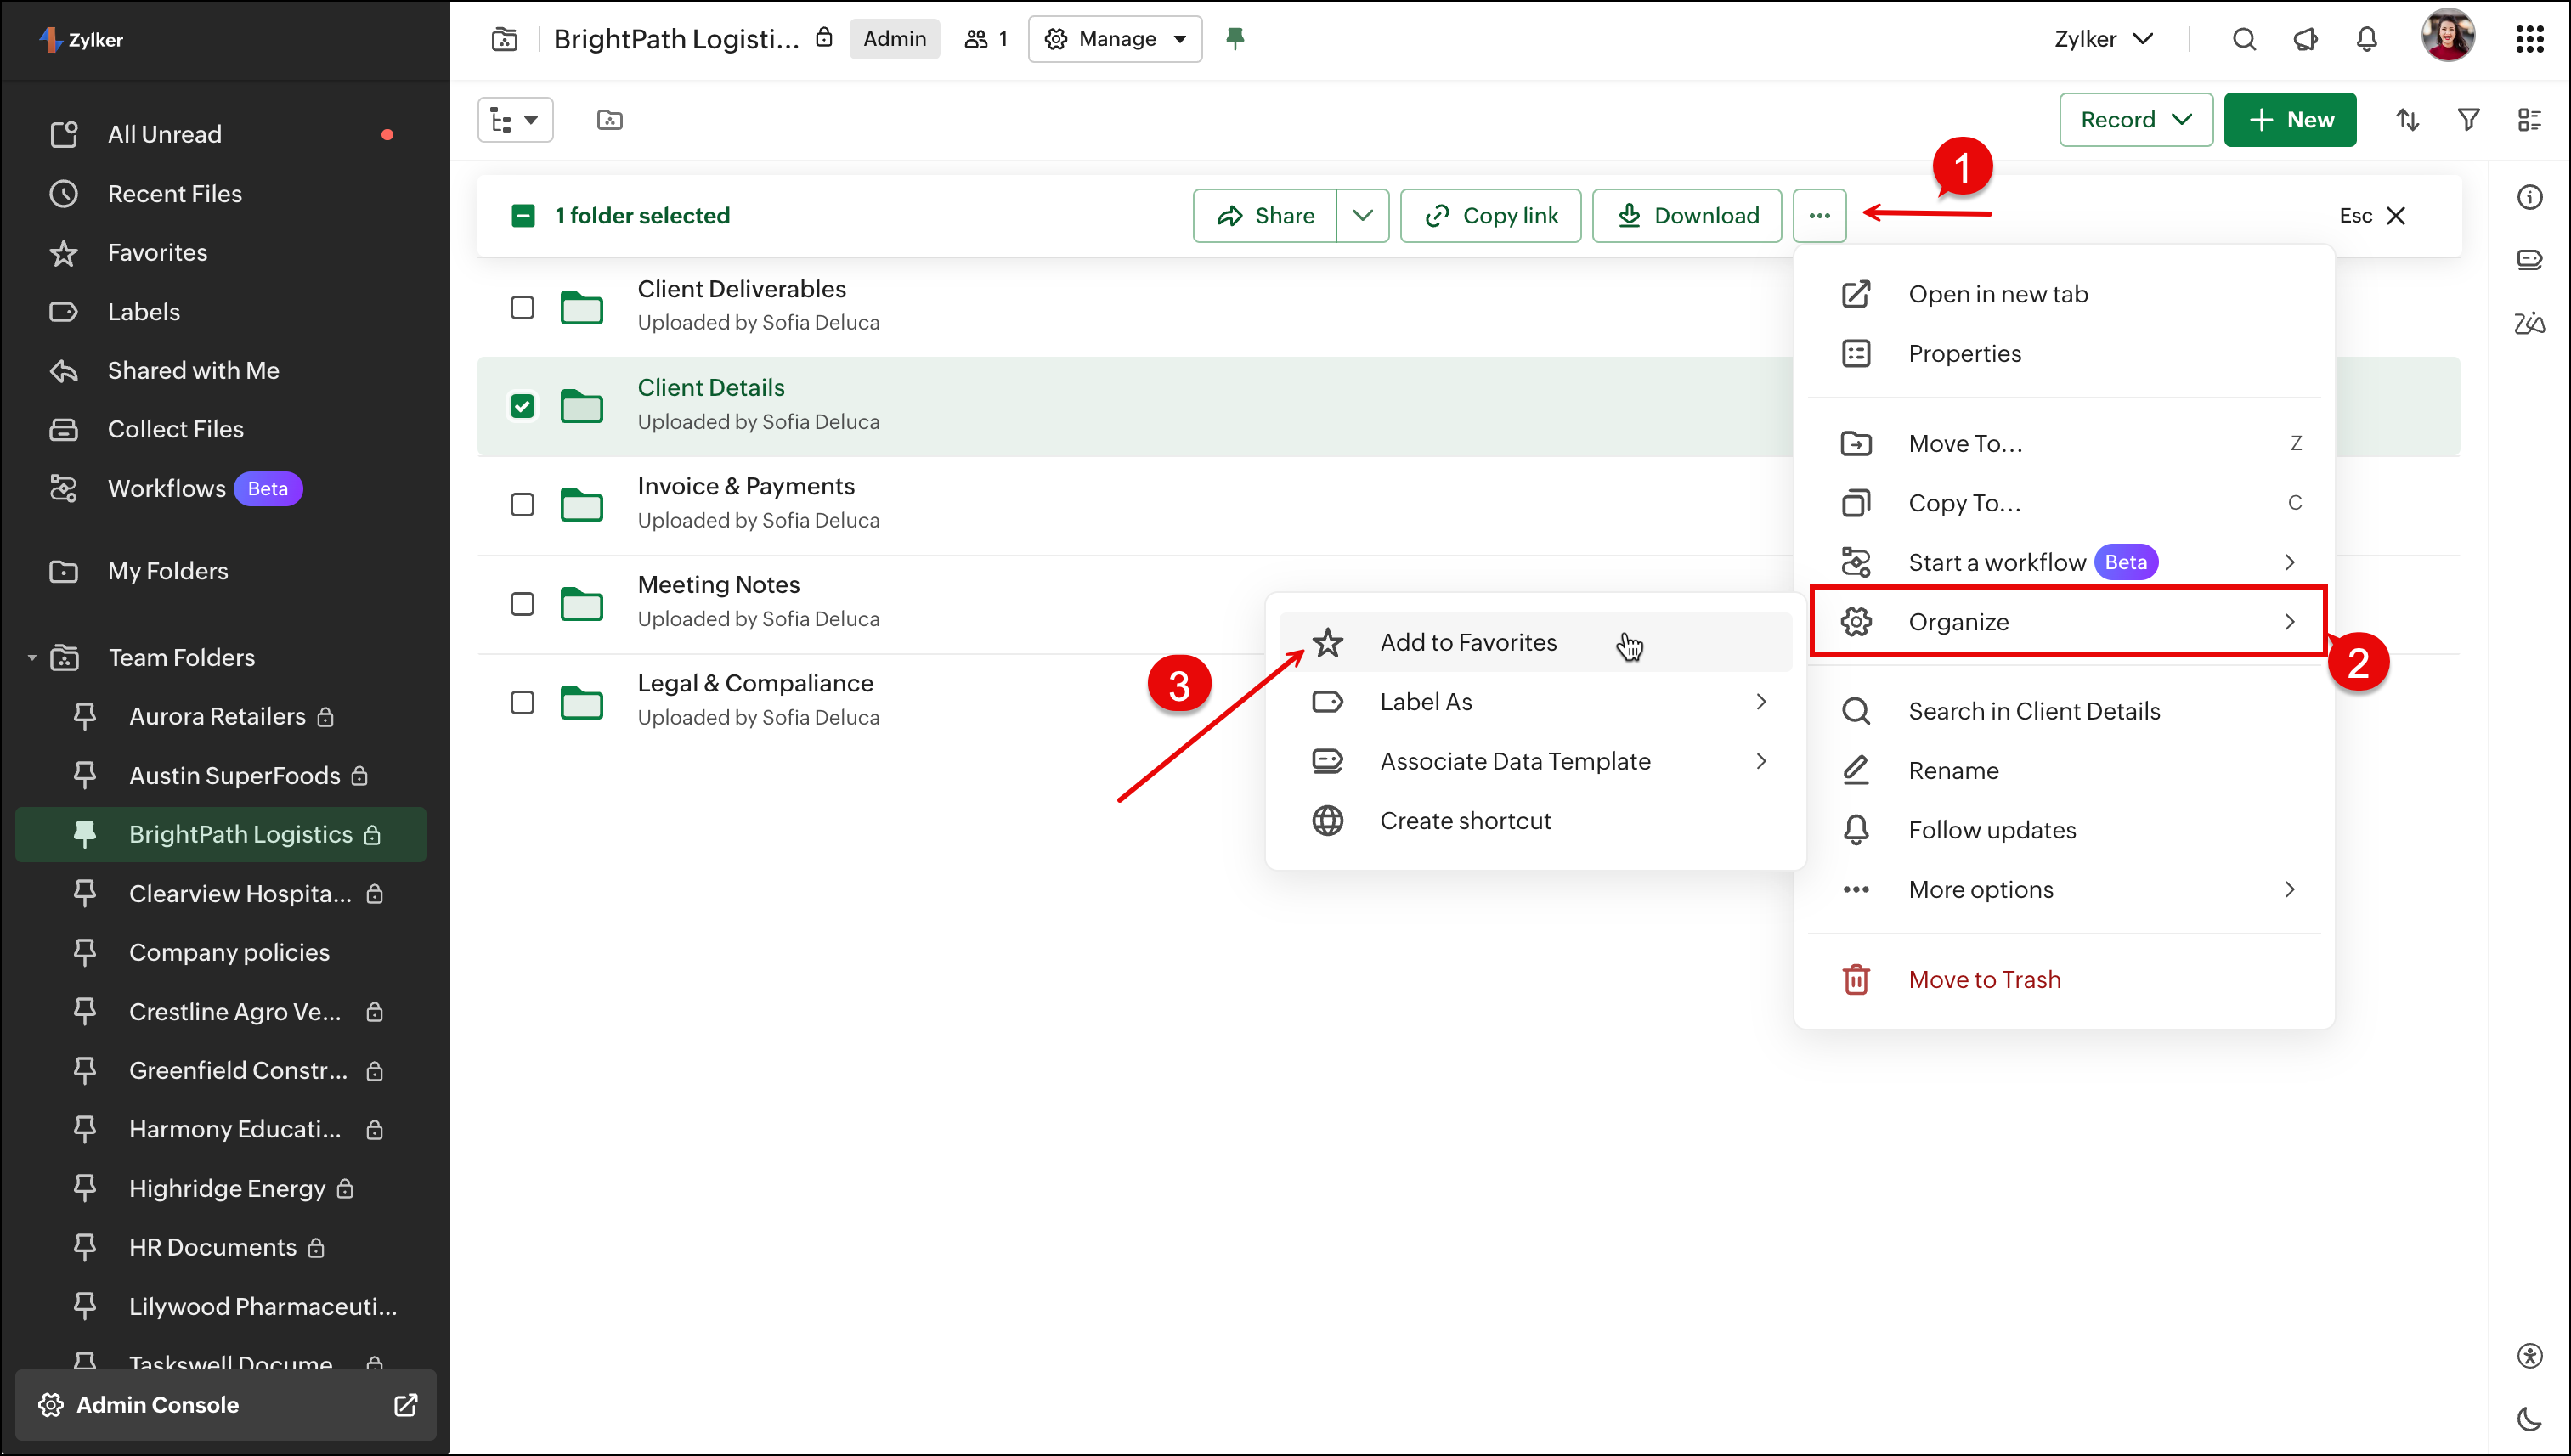
Task: Click the three-dots more actions button
Action: (x=1819, y=216)
